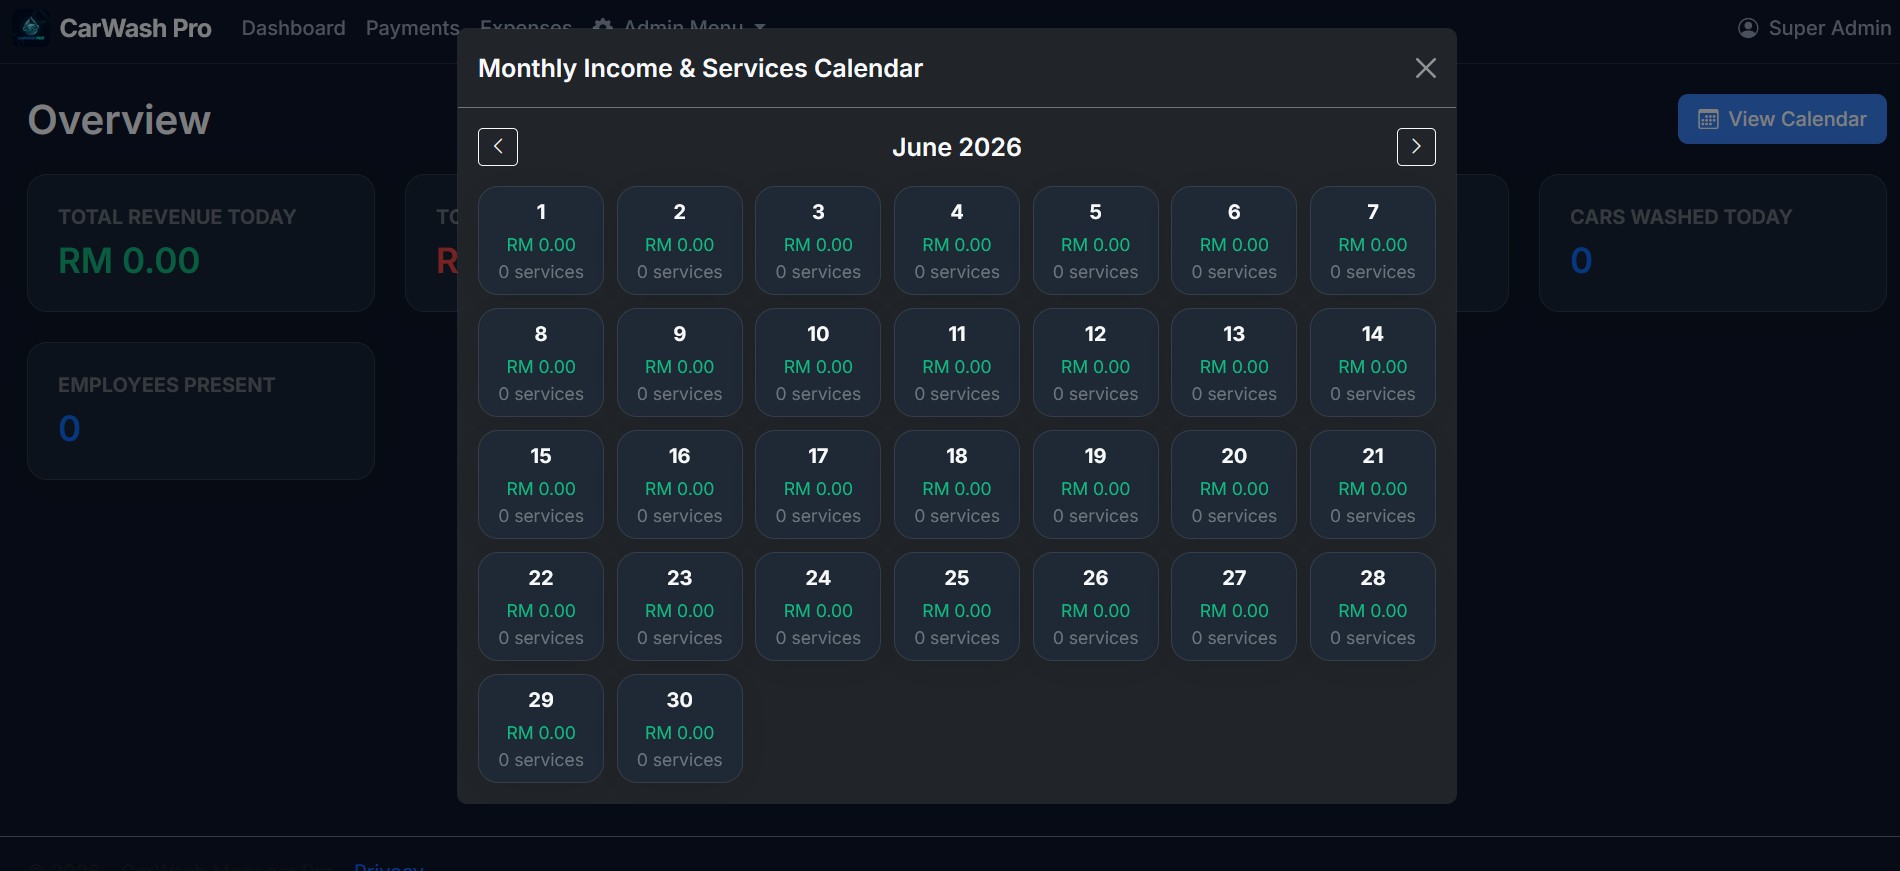Select the June 21 day card
Image resolution: width=1900 pixels, height=871 pixels.
click(1373, 484)
